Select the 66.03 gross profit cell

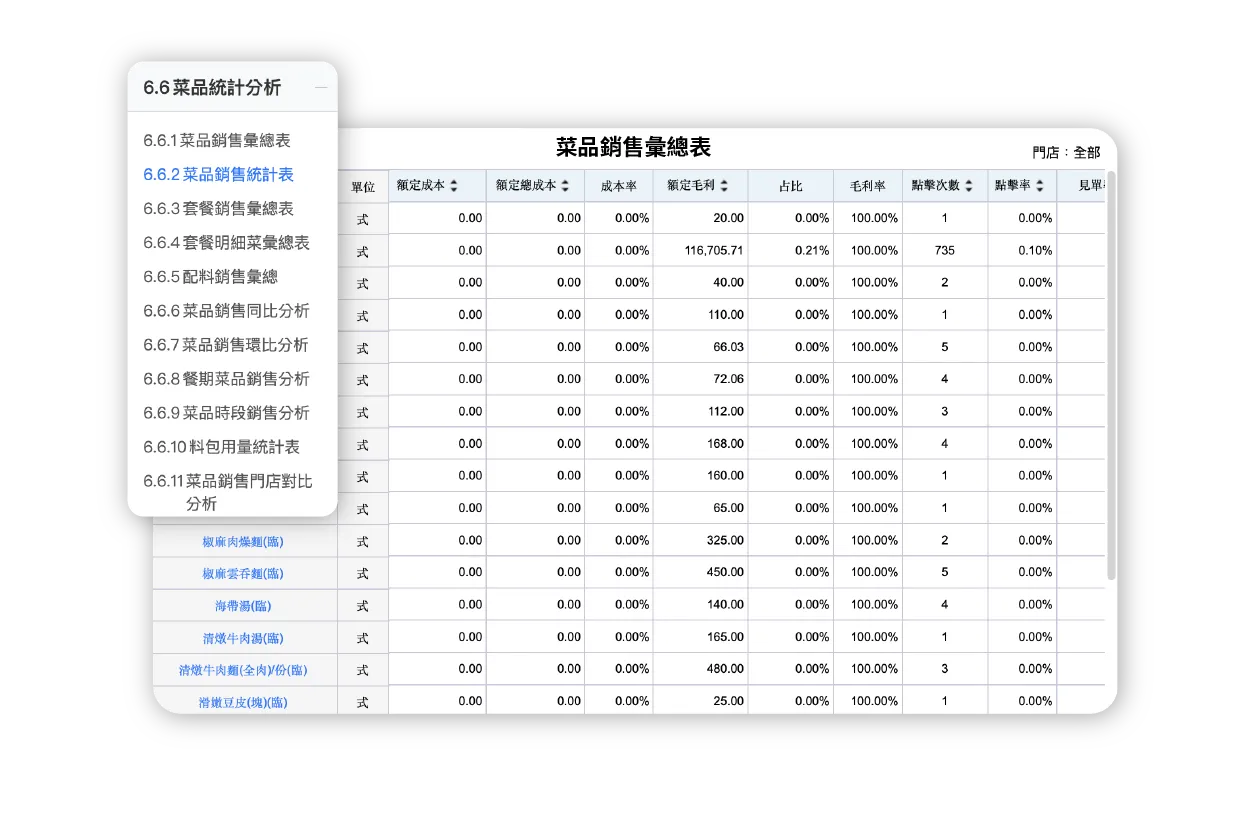coord(700,347)
